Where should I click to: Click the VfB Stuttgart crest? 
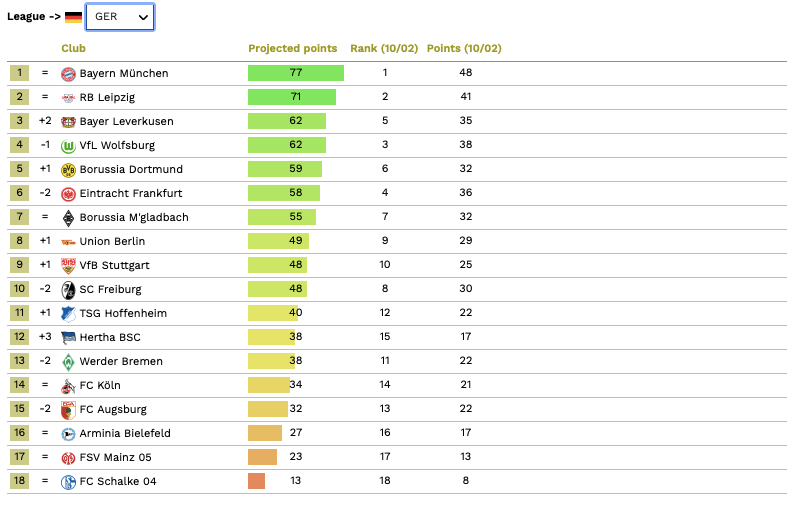pos(68,265)
